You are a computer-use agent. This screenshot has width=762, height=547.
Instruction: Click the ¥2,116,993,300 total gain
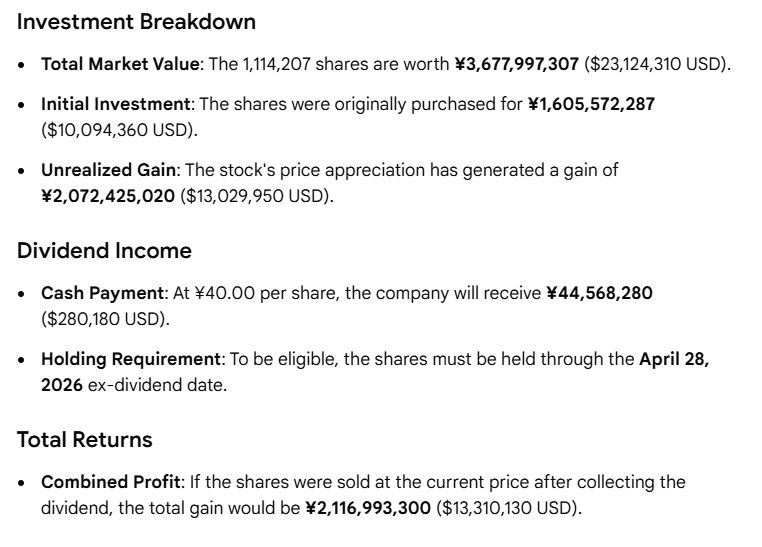pyautogui.click(x=368, y=508)
